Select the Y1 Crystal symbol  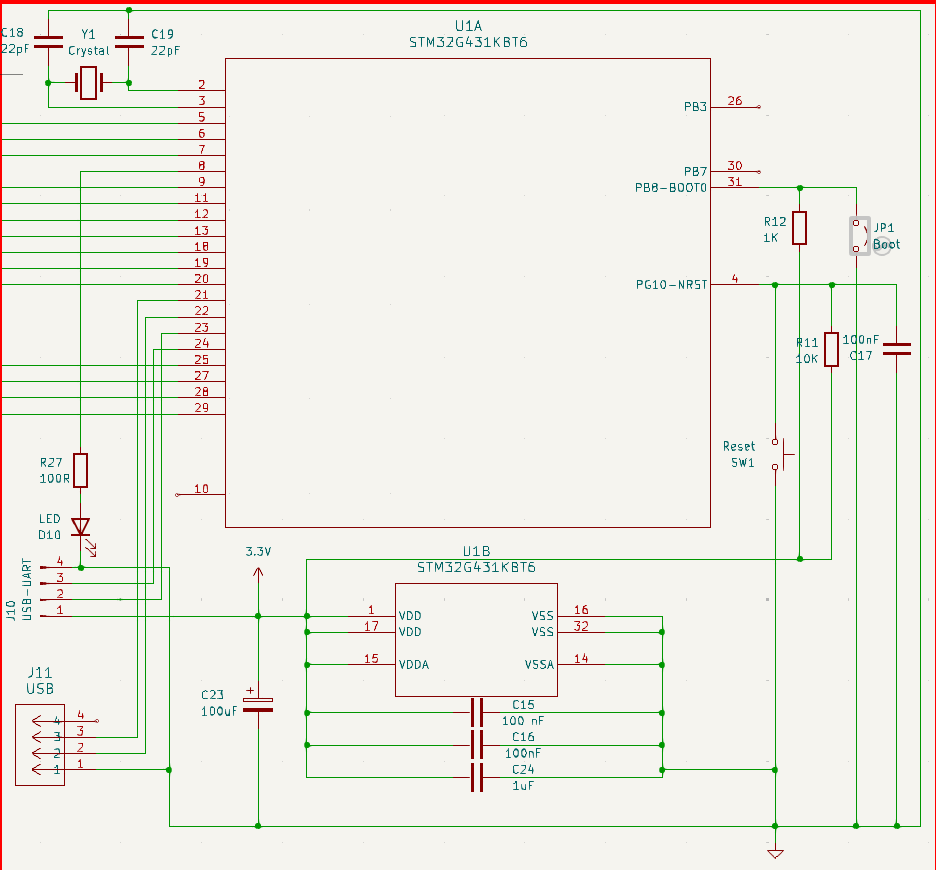pos(89,83)
